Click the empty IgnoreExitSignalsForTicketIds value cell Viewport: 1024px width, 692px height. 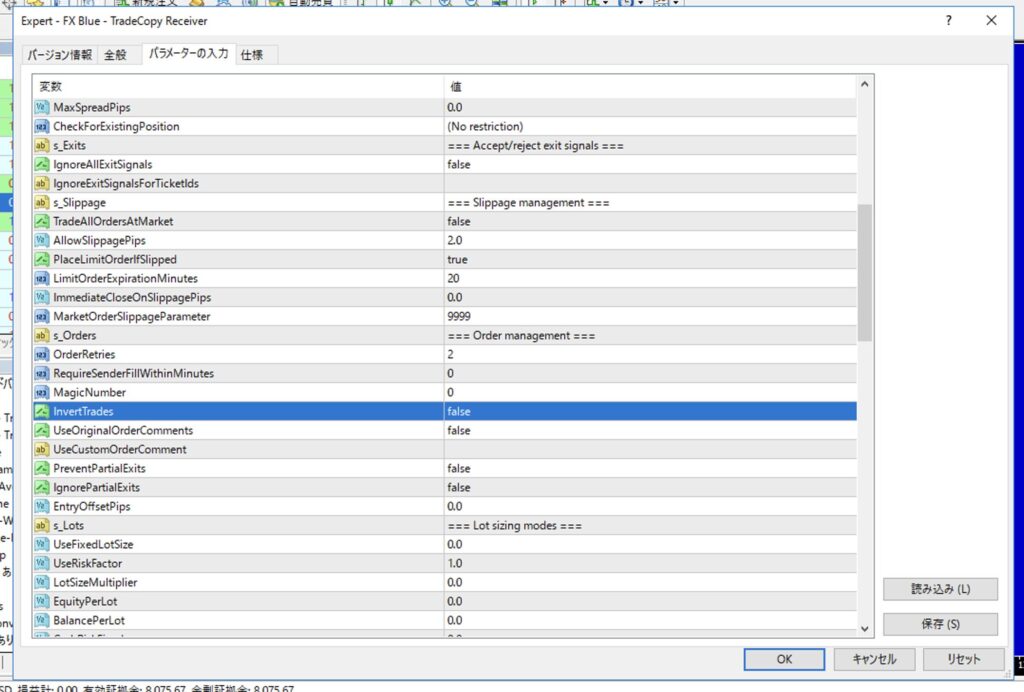(x=650, y=183)
